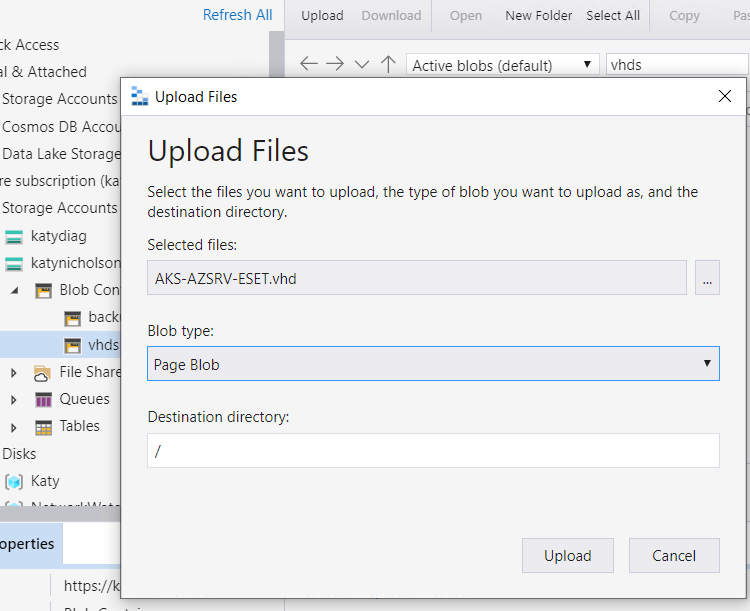Viewport: 750px width, 611px height.
Task: Expand the Tables tree node
Action: 14,426
